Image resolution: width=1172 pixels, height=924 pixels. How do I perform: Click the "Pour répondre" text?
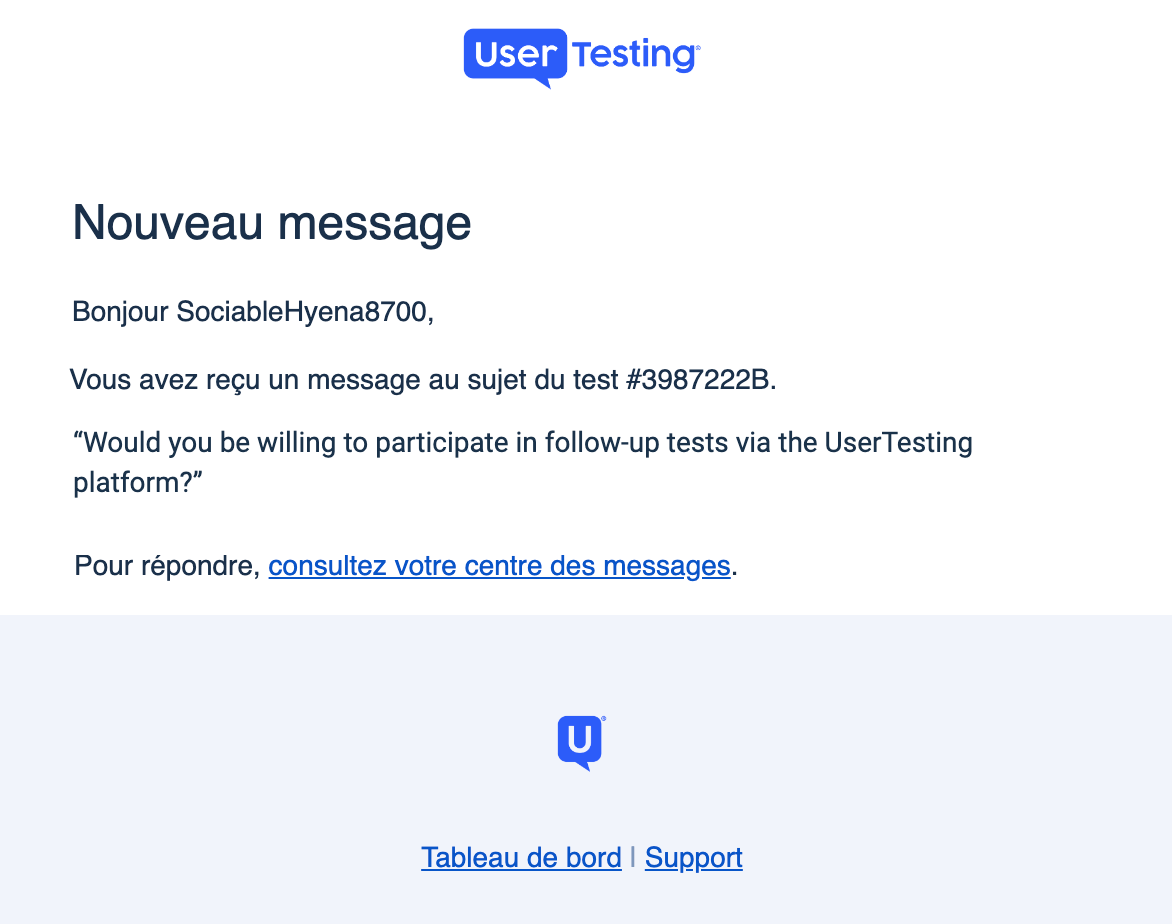(x=167, y=566)
